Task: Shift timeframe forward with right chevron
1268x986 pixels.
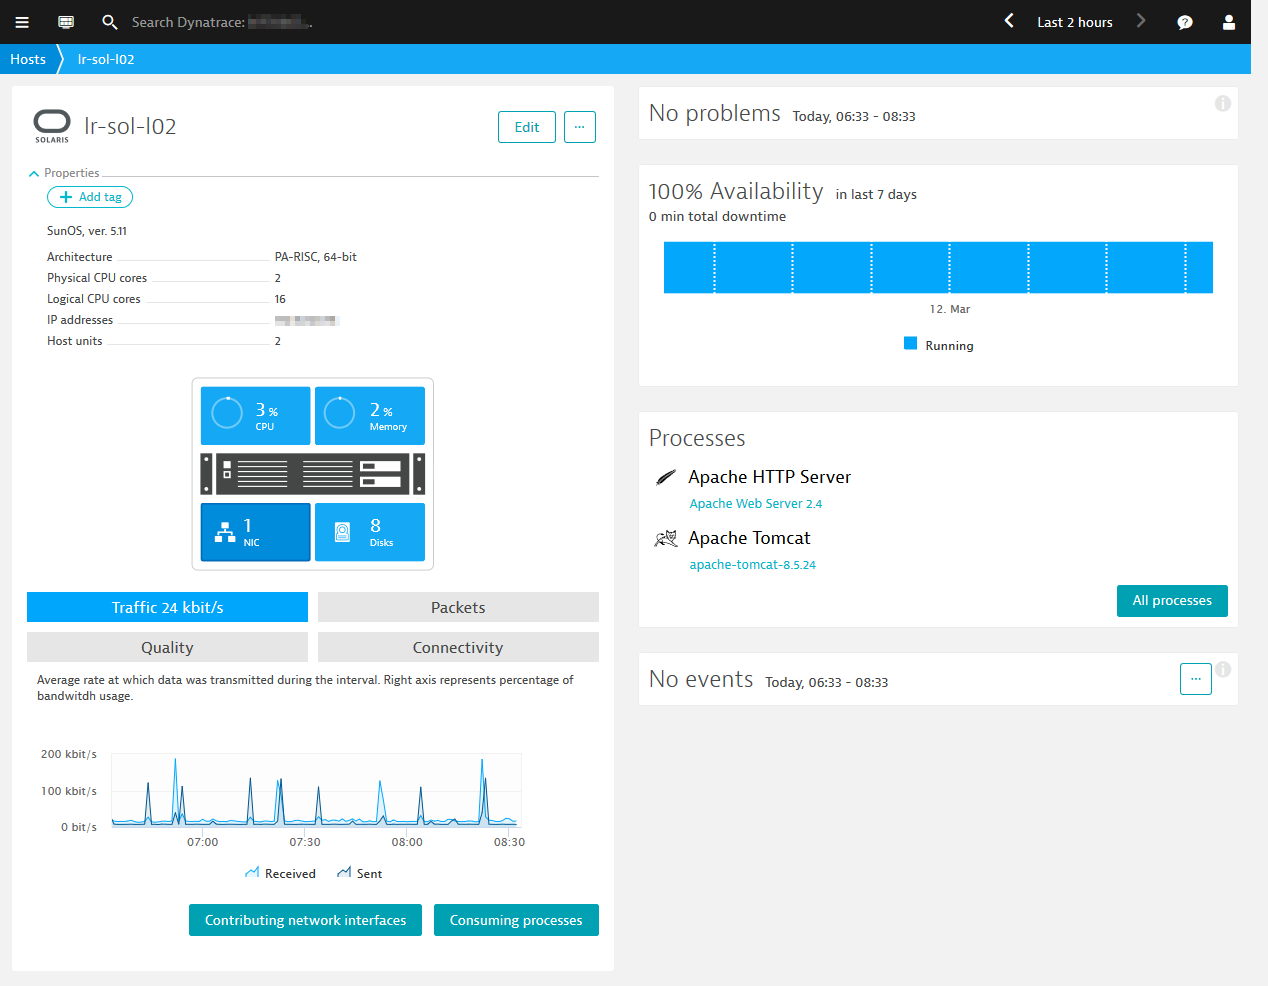Action: 1141,21
